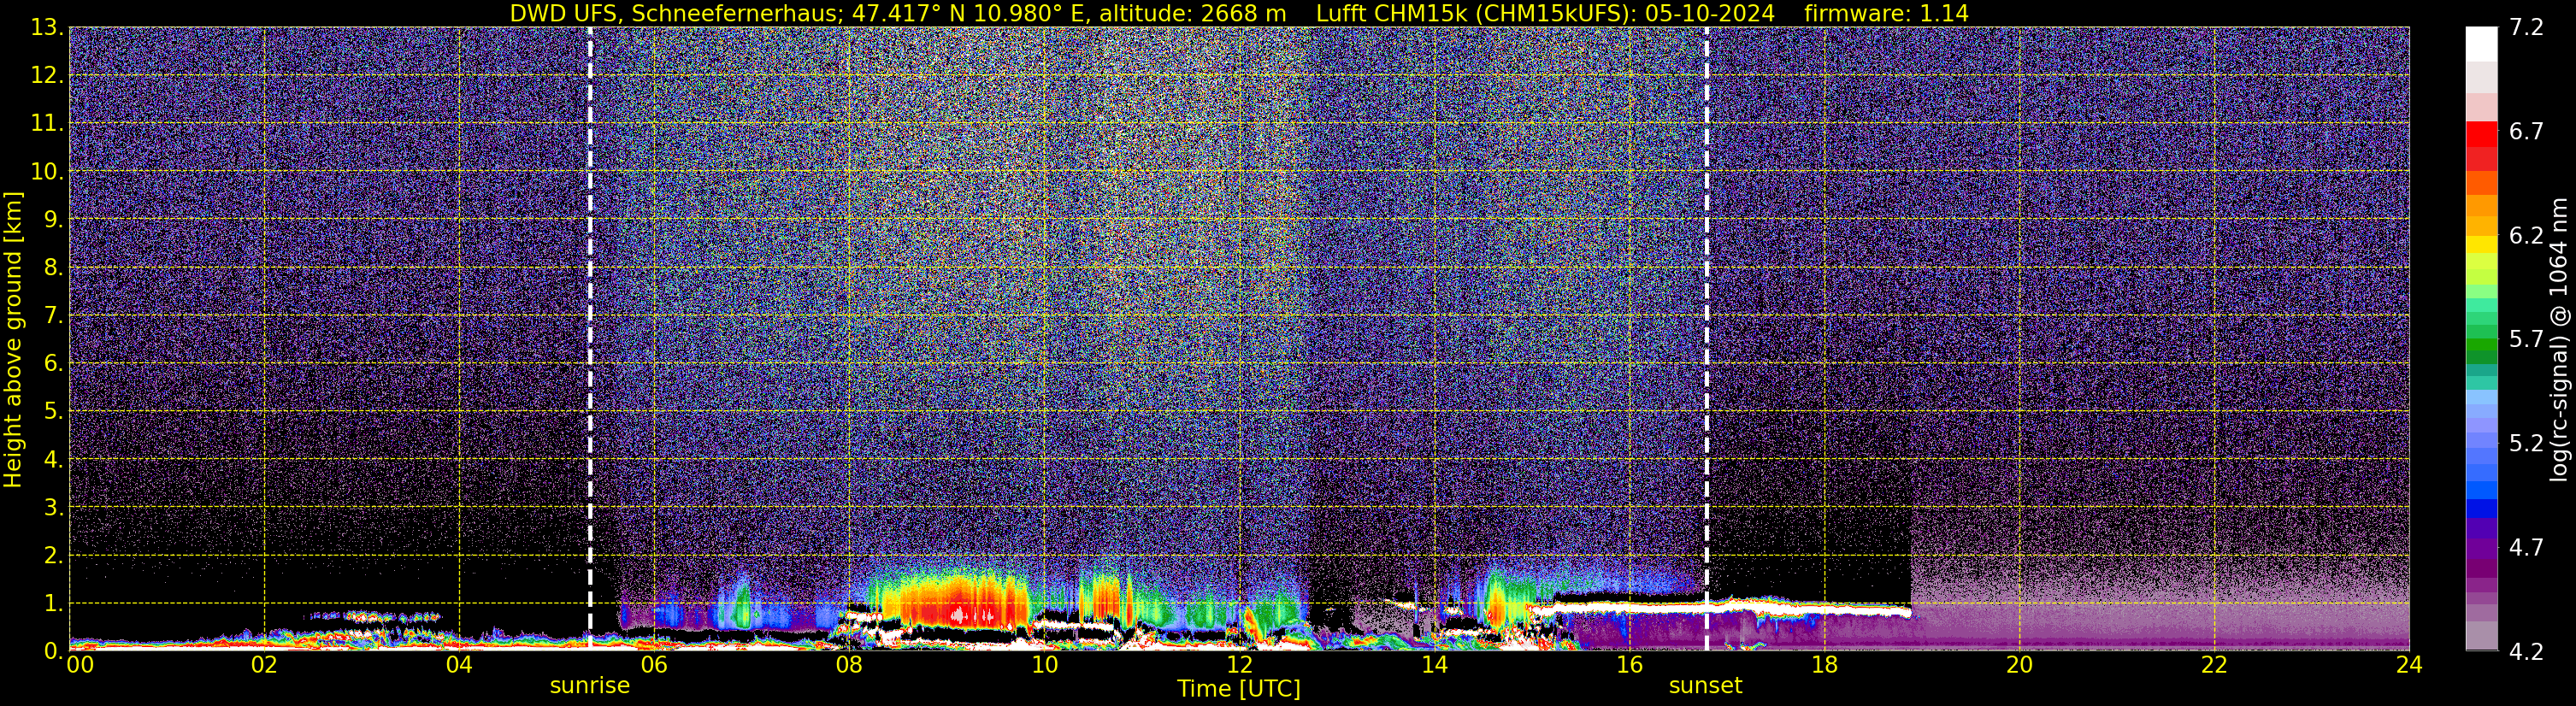Click the red high-signal cloud near 09 UTC

(x=956, y=602)
